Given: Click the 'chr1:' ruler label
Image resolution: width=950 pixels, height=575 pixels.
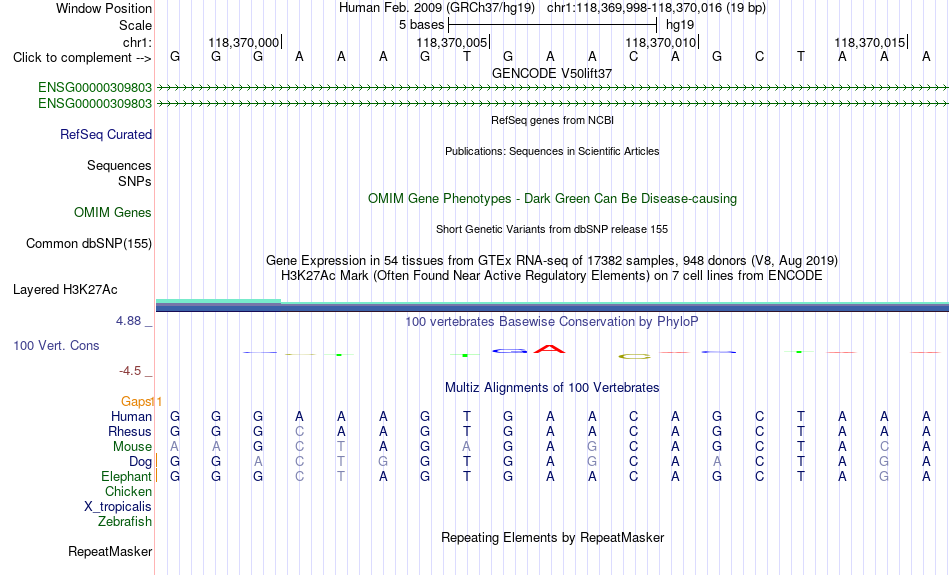Looking at the screenshot, I should pos(137,42).
